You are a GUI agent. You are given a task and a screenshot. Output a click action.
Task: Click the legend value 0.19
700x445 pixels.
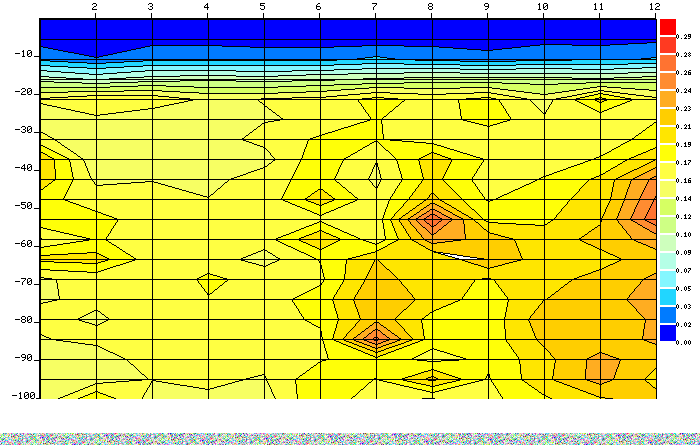(x=683, y=145)
